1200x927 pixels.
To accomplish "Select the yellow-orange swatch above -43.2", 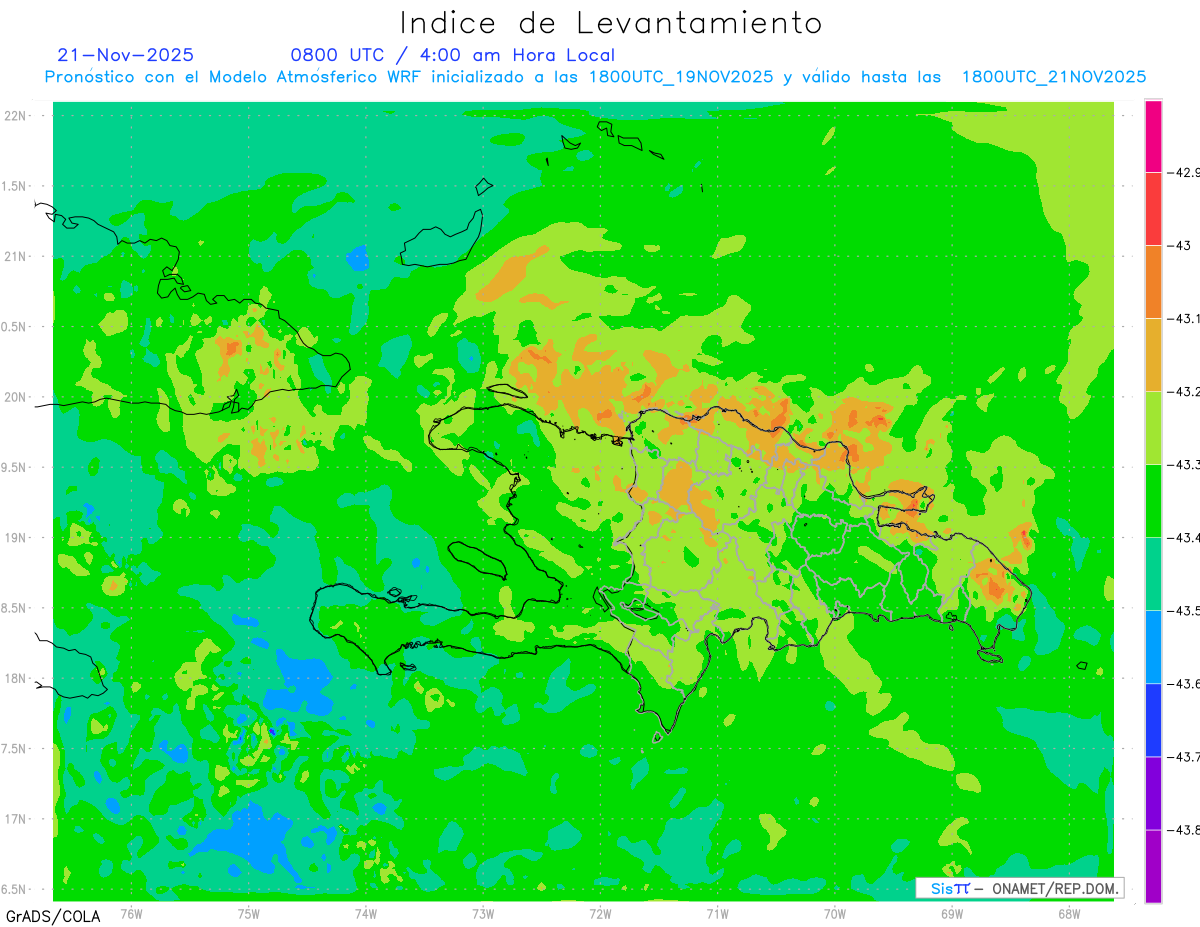I will click(1153, 355).
